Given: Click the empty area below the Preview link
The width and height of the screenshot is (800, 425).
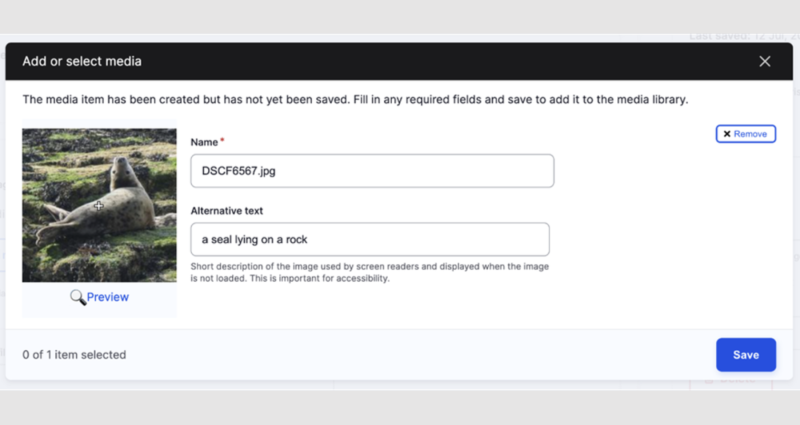Looking at the screenshot, I should pos(99,312).
